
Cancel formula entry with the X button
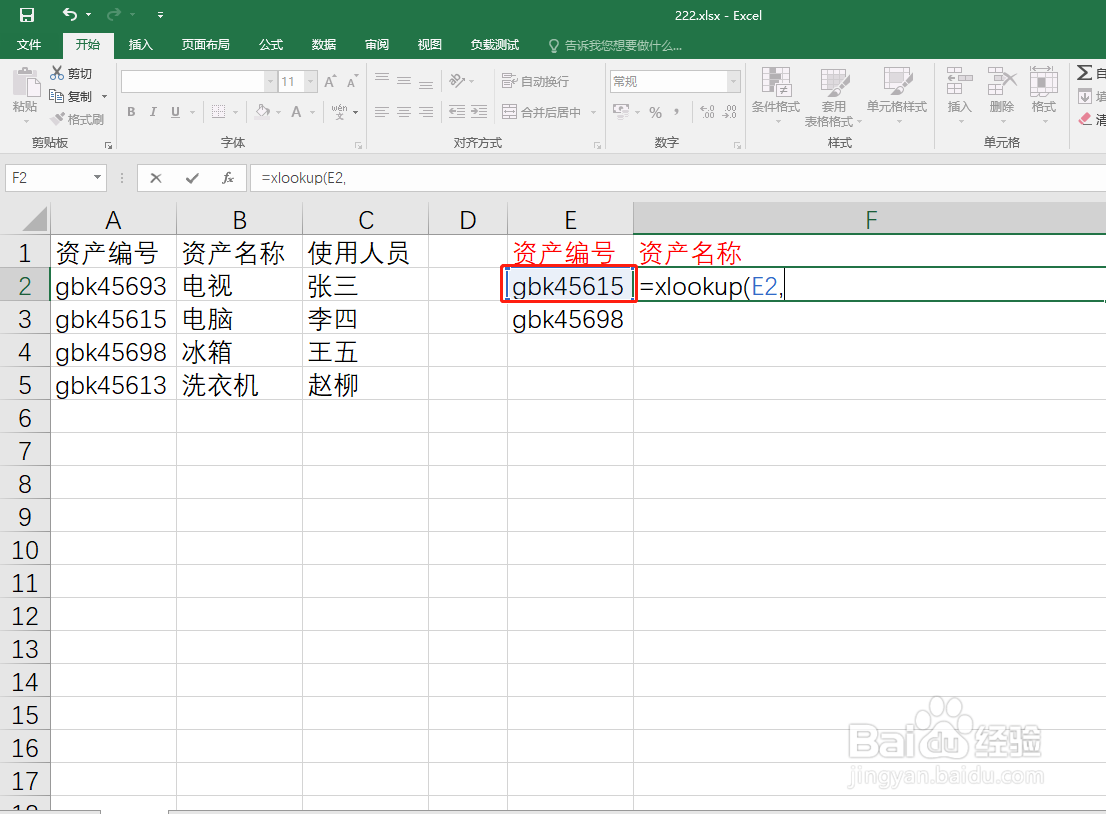(156, 177)
